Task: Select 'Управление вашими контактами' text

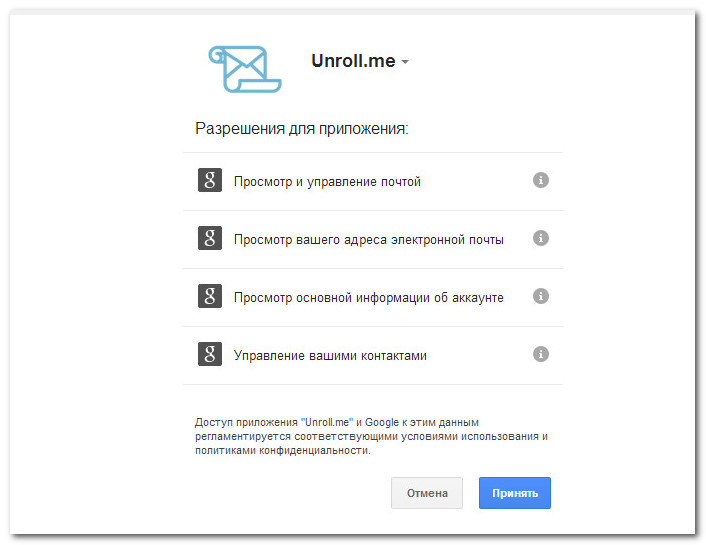Action: (330, 355)
